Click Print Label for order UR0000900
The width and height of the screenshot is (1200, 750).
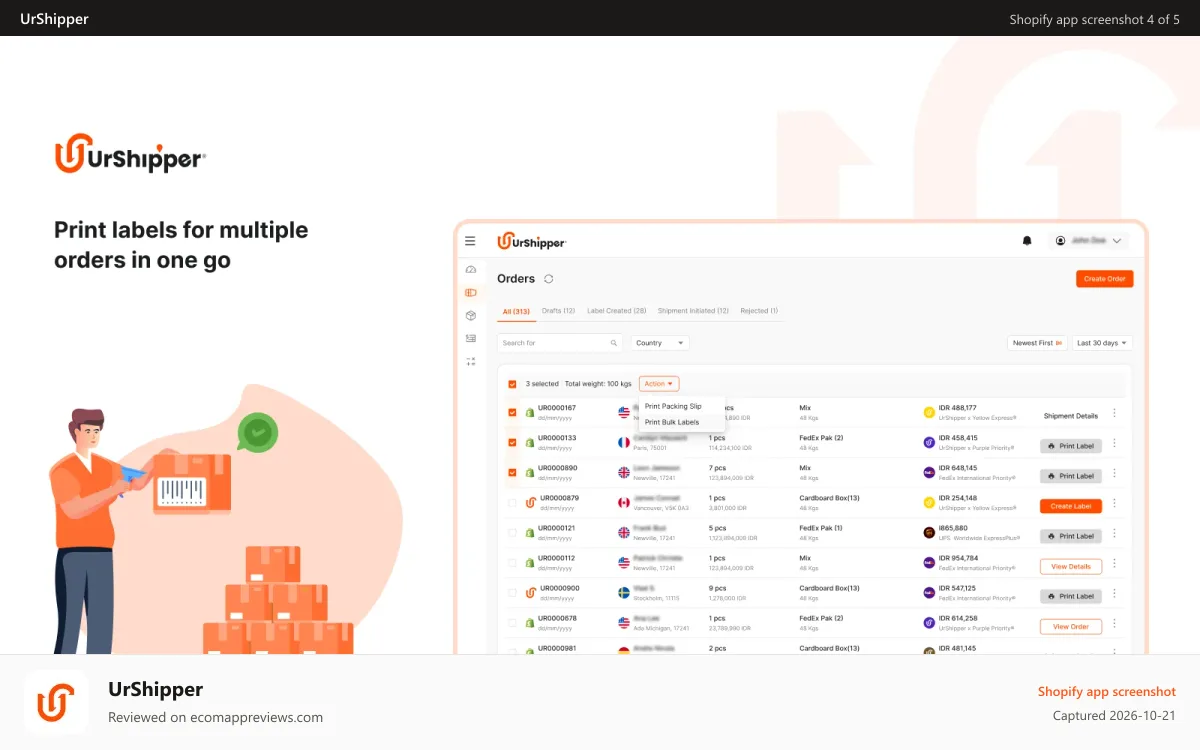[x=1071, y=596]
